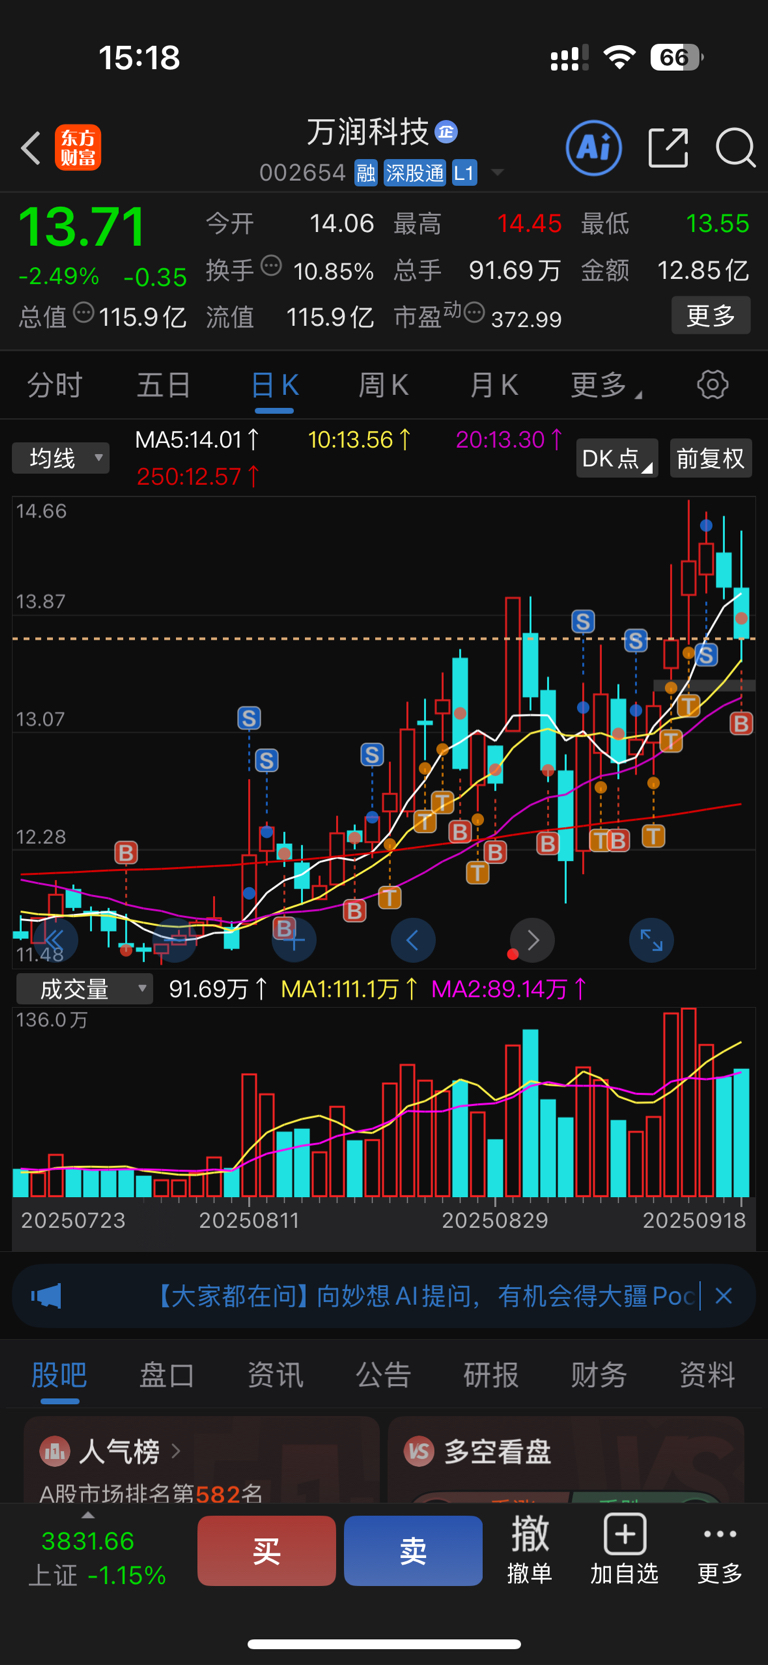Tap the current price 13.71

(82, 226)
